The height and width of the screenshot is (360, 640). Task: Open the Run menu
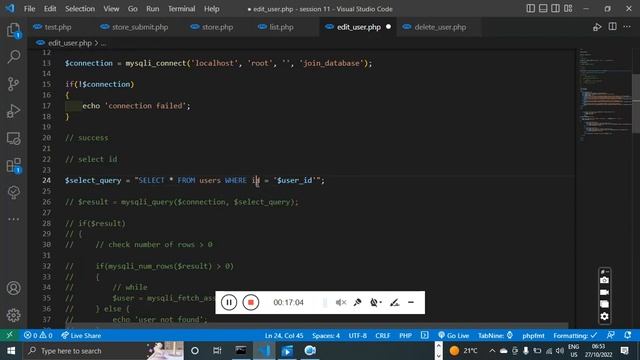[x=153, y=9]
